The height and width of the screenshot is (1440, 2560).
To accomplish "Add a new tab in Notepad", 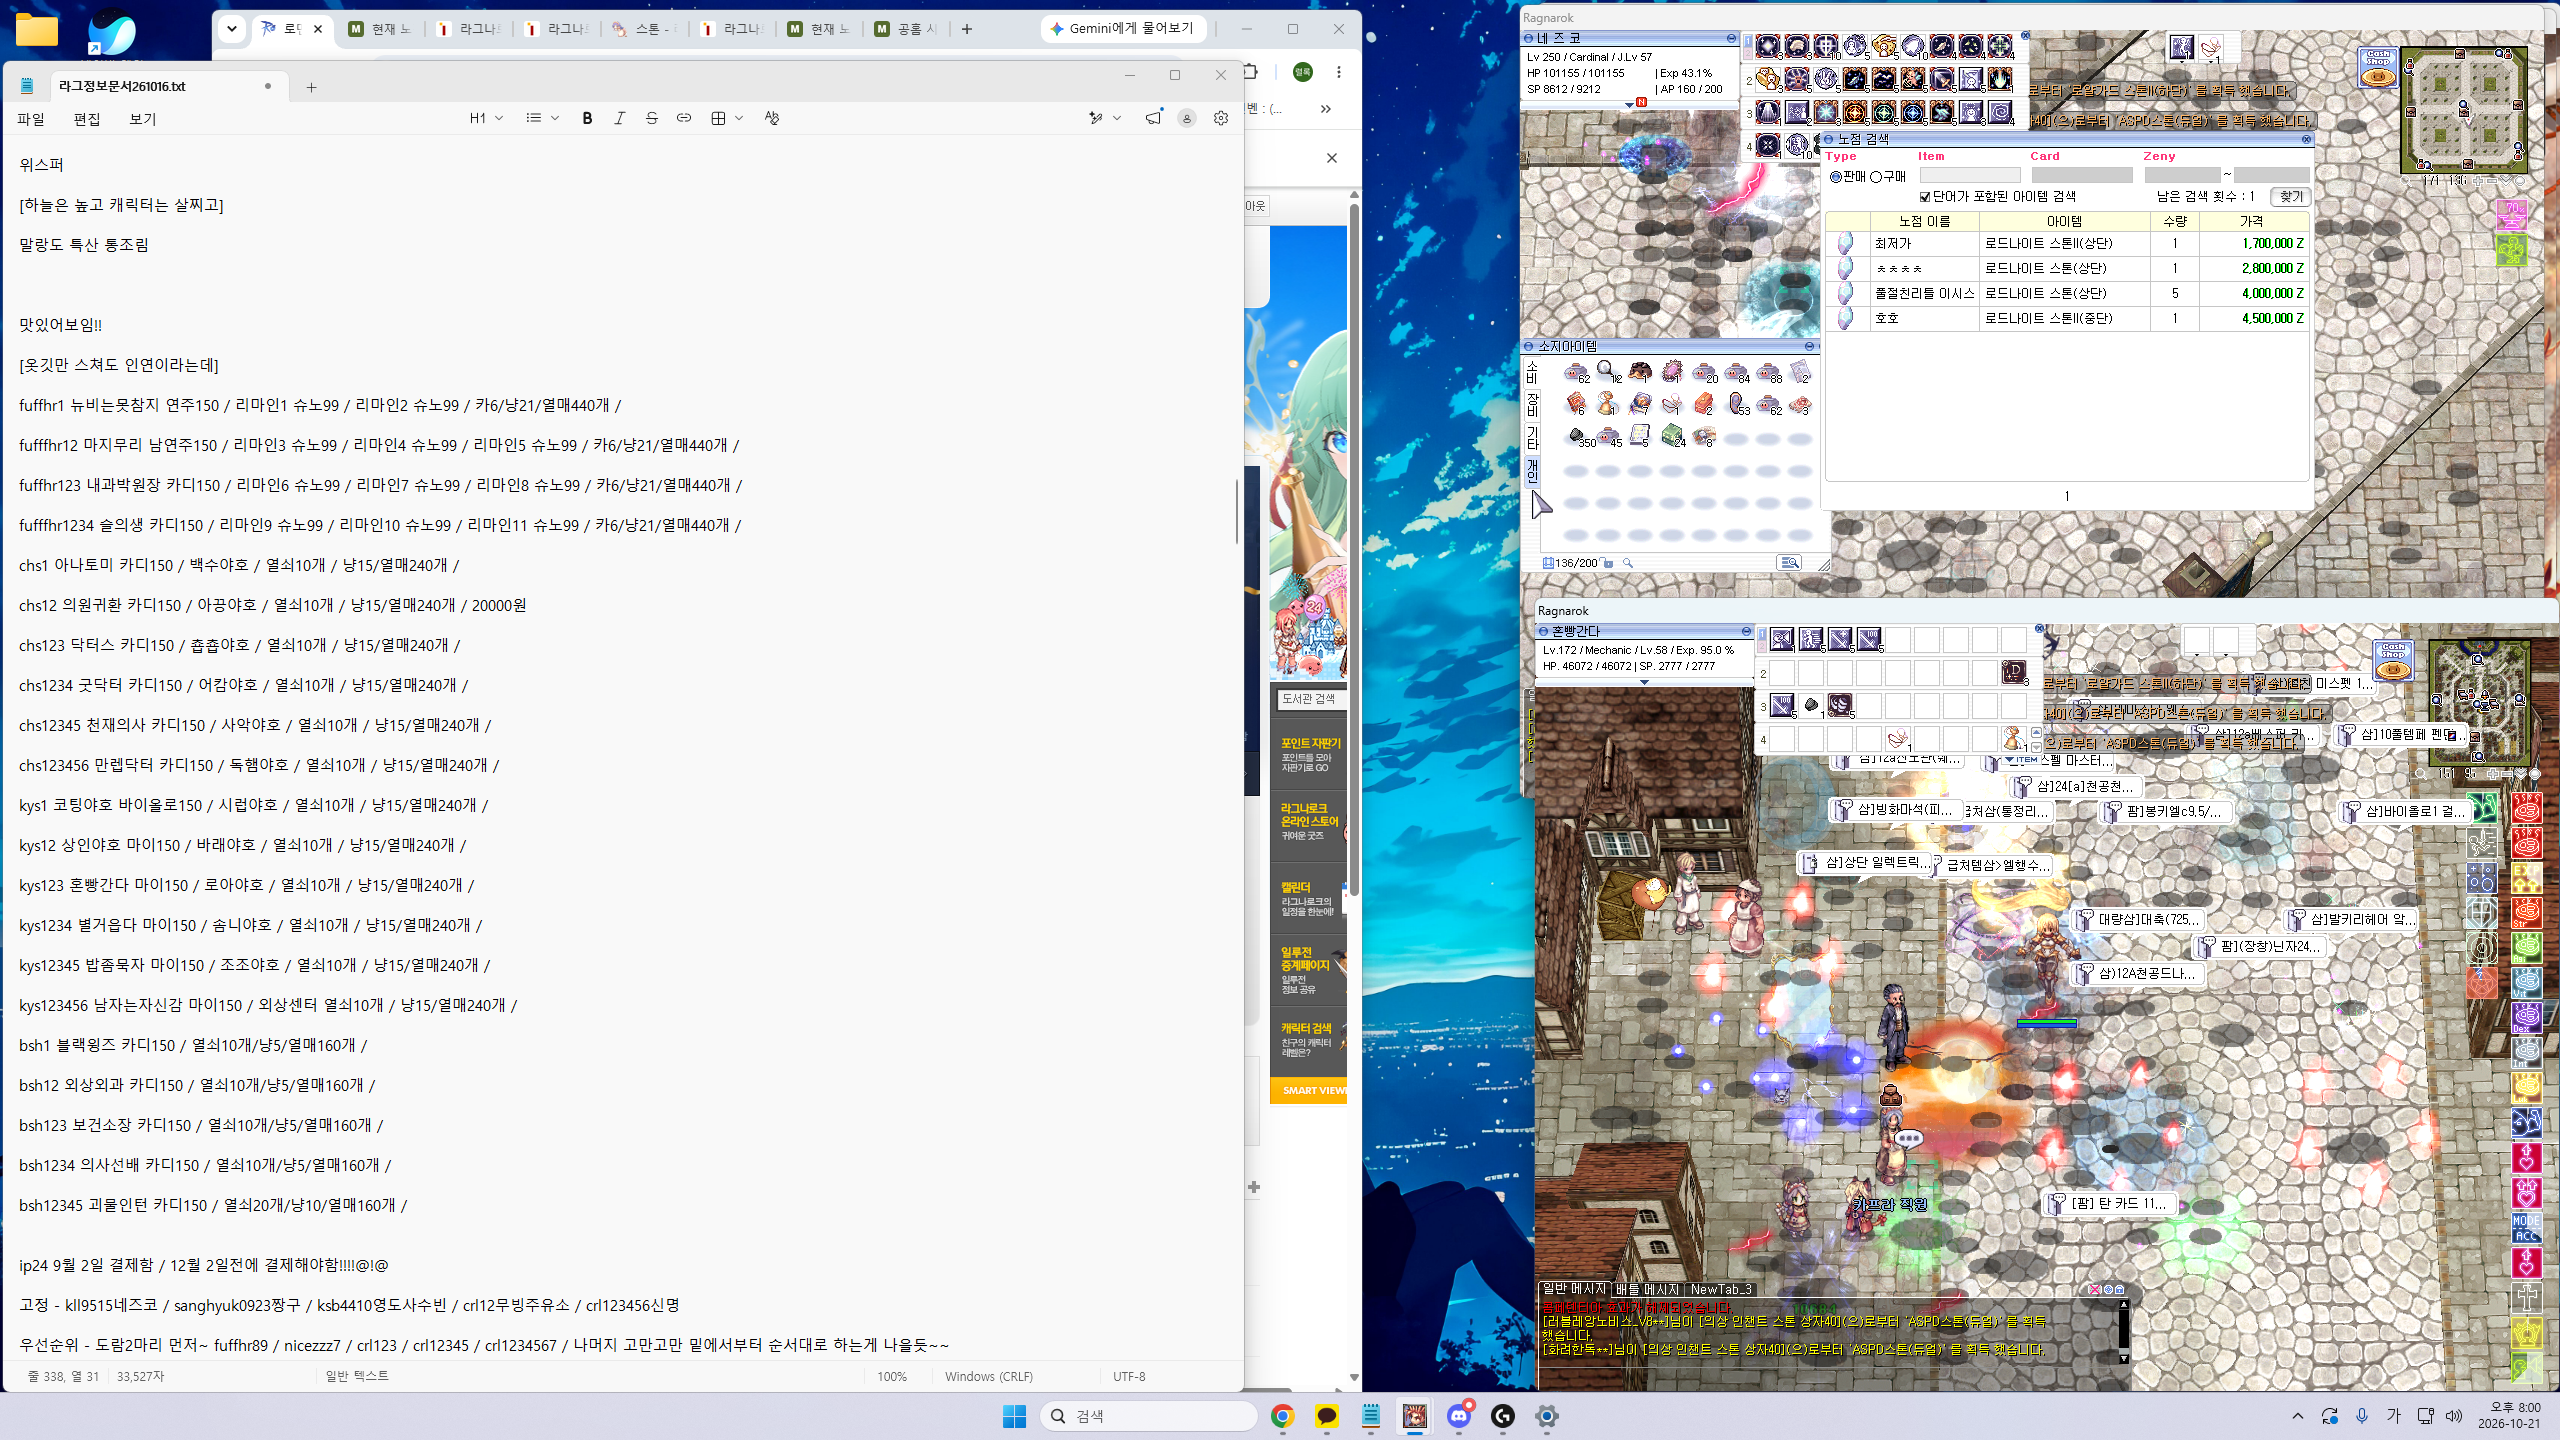I will [311, 87].
